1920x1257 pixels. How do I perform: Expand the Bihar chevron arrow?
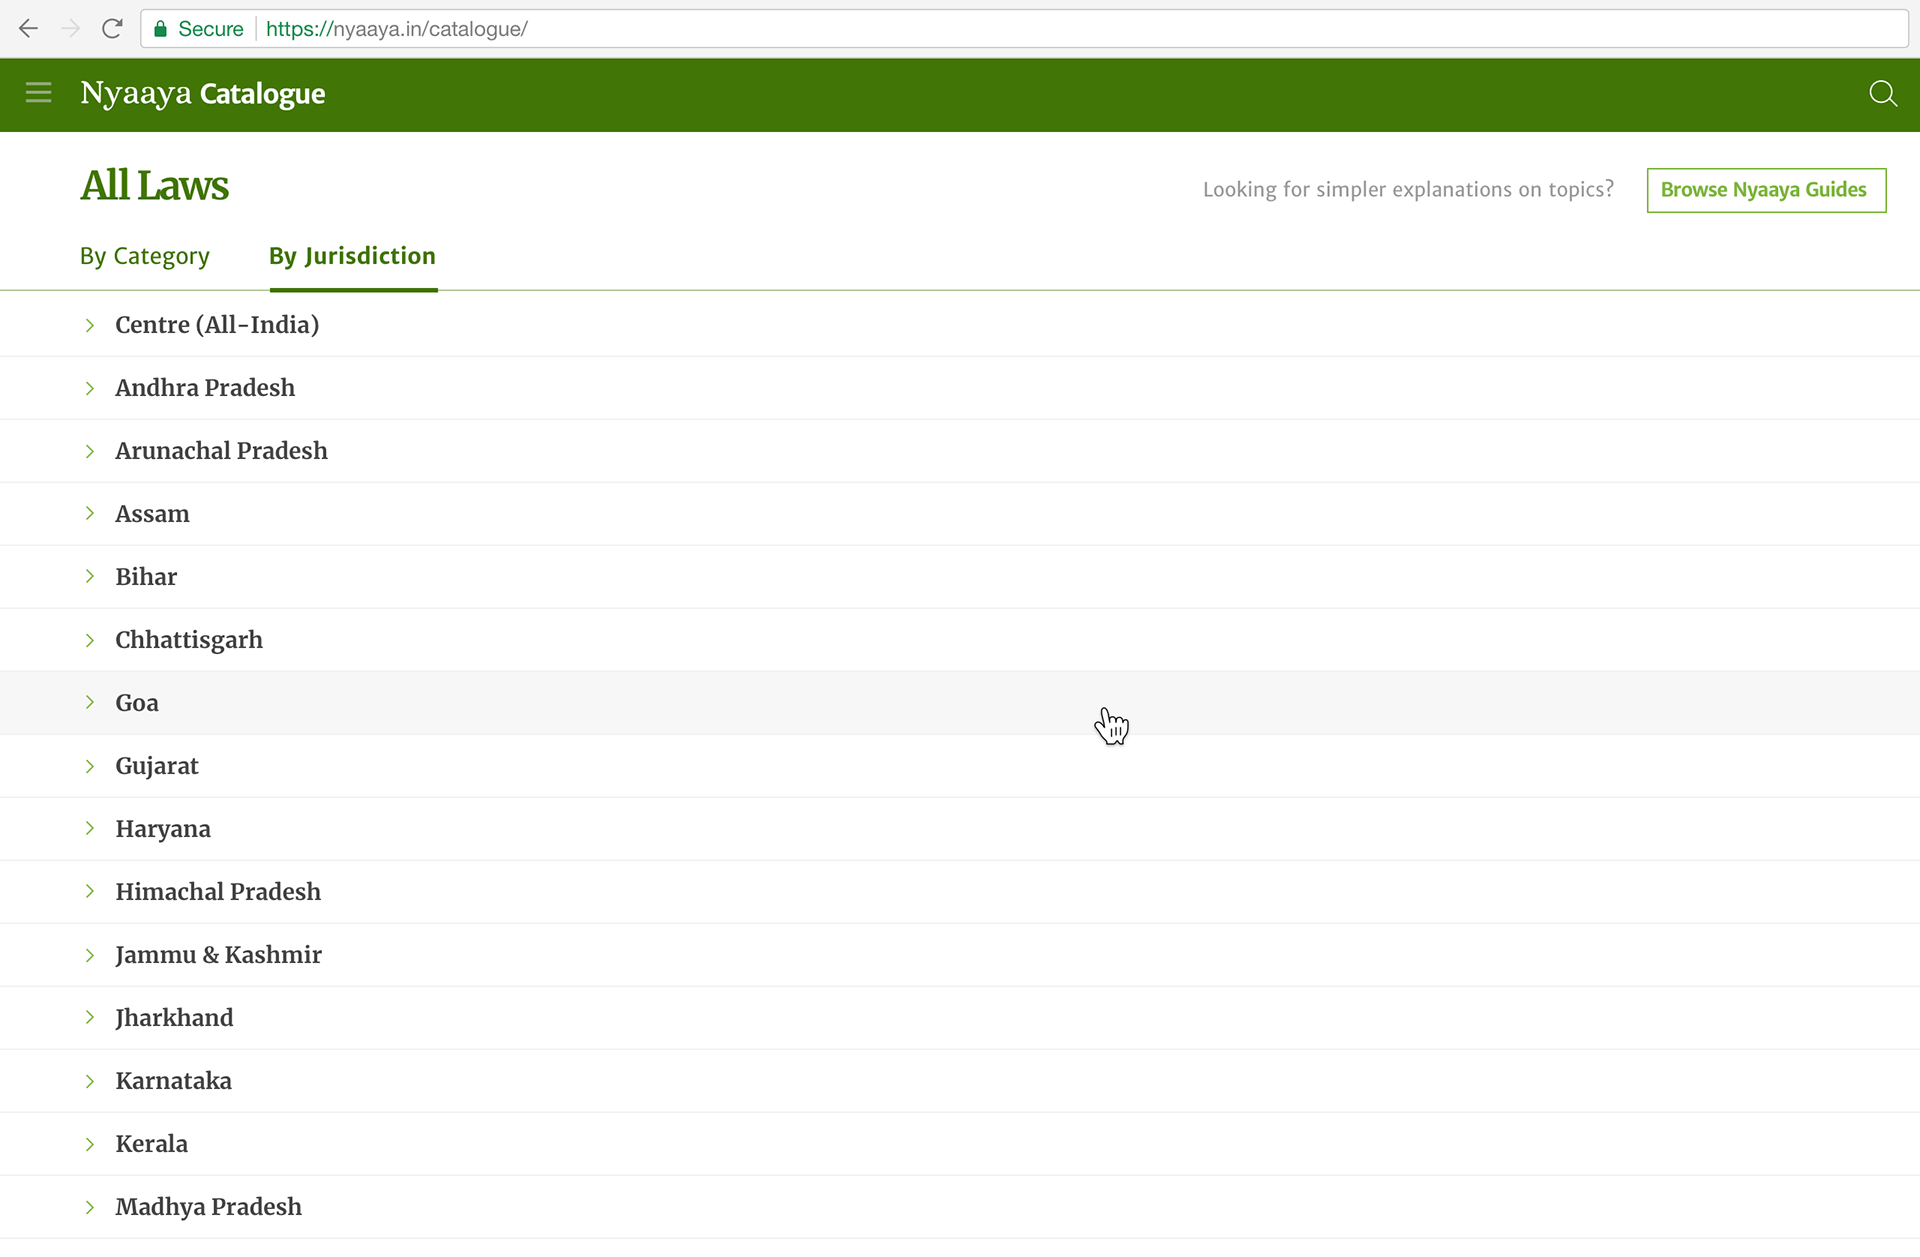click(90, 577)
